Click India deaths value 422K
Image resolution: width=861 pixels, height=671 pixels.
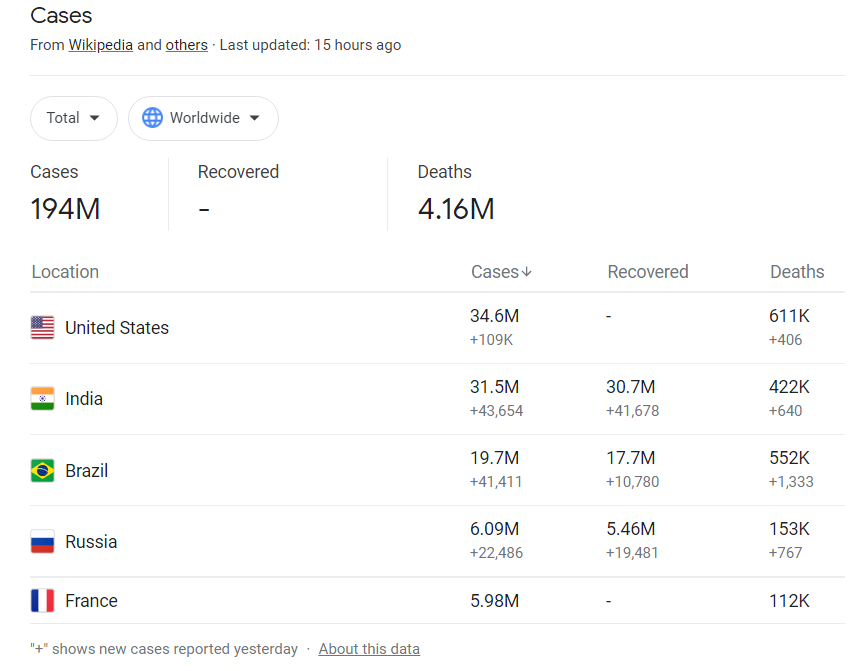pos(789,387)
